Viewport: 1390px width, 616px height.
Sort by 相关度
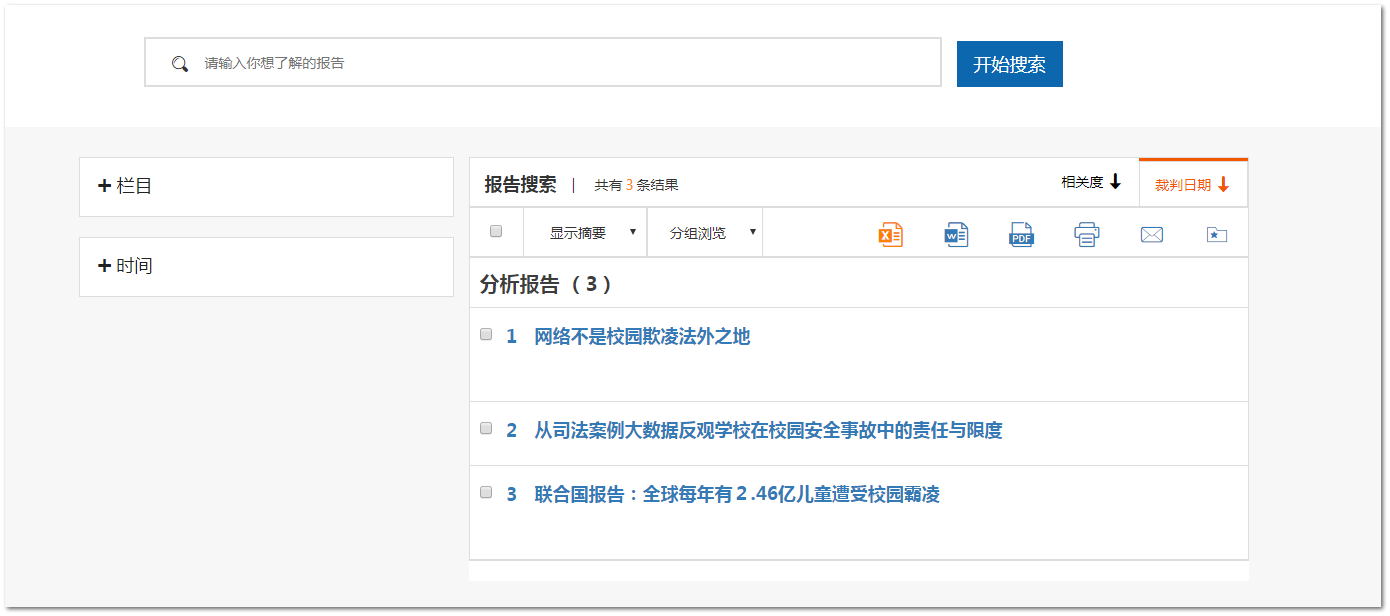point(1091,183)
